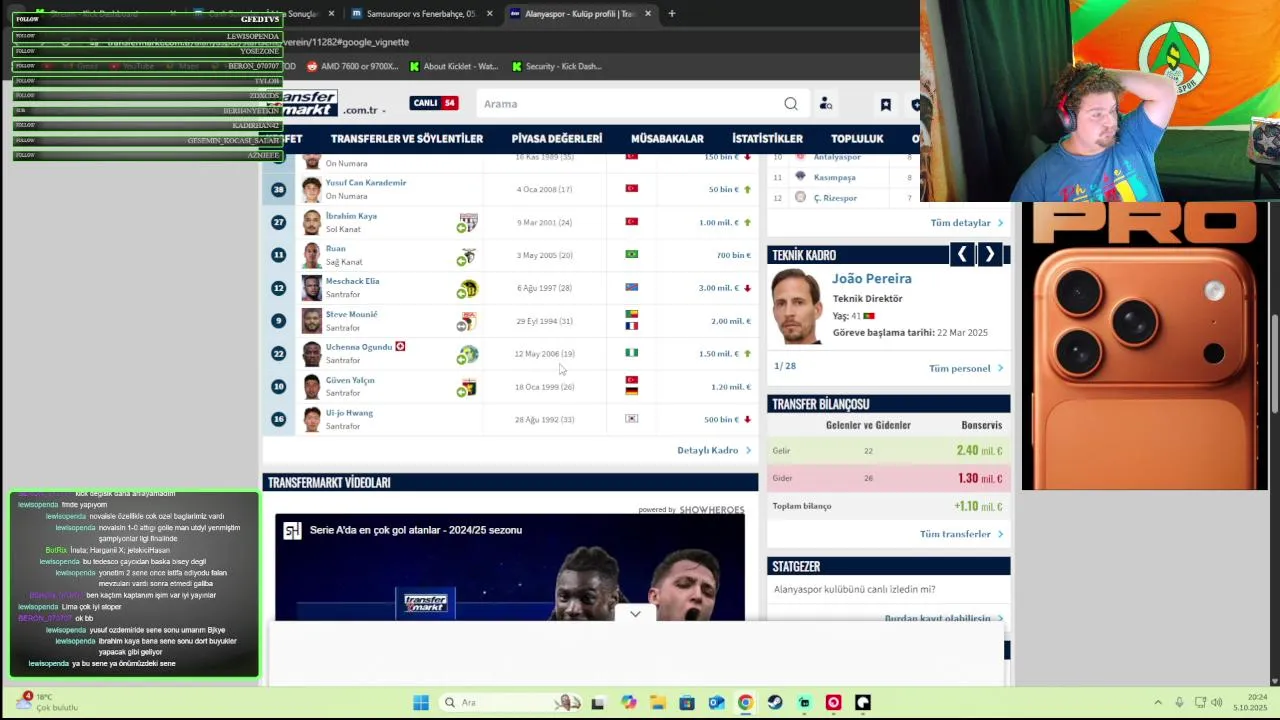1280x720 pixels.
Task: Click the club badge in İbrahim Kaya row
Action: (x=467, y=222)
